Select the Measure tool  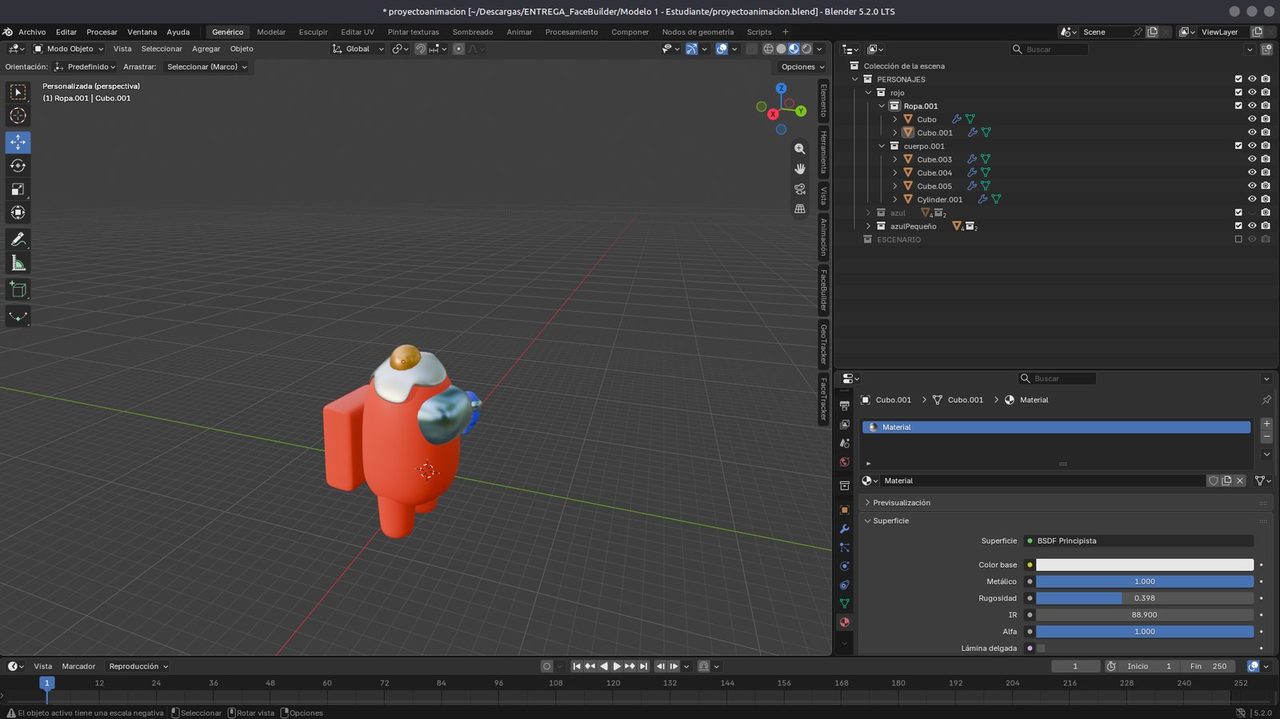[18, 263]
